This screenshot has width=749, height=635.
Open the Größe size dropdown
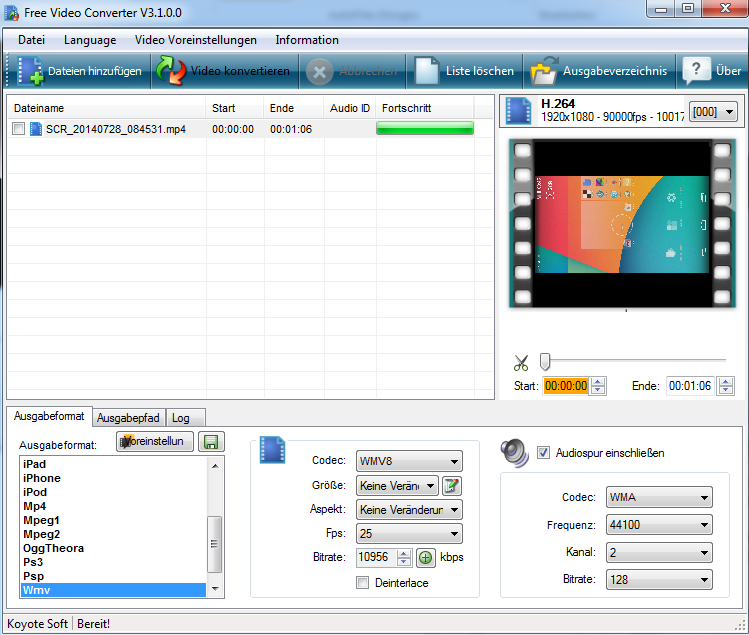click(397, 486)
